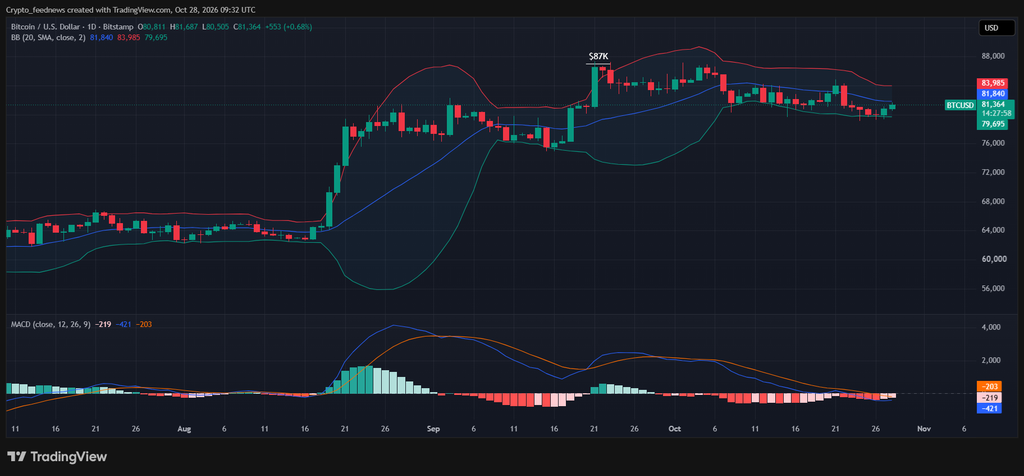Click the low value L80,505 in the legend
The height and width of the screenshot is (476, 1024).
click(216, 27)
